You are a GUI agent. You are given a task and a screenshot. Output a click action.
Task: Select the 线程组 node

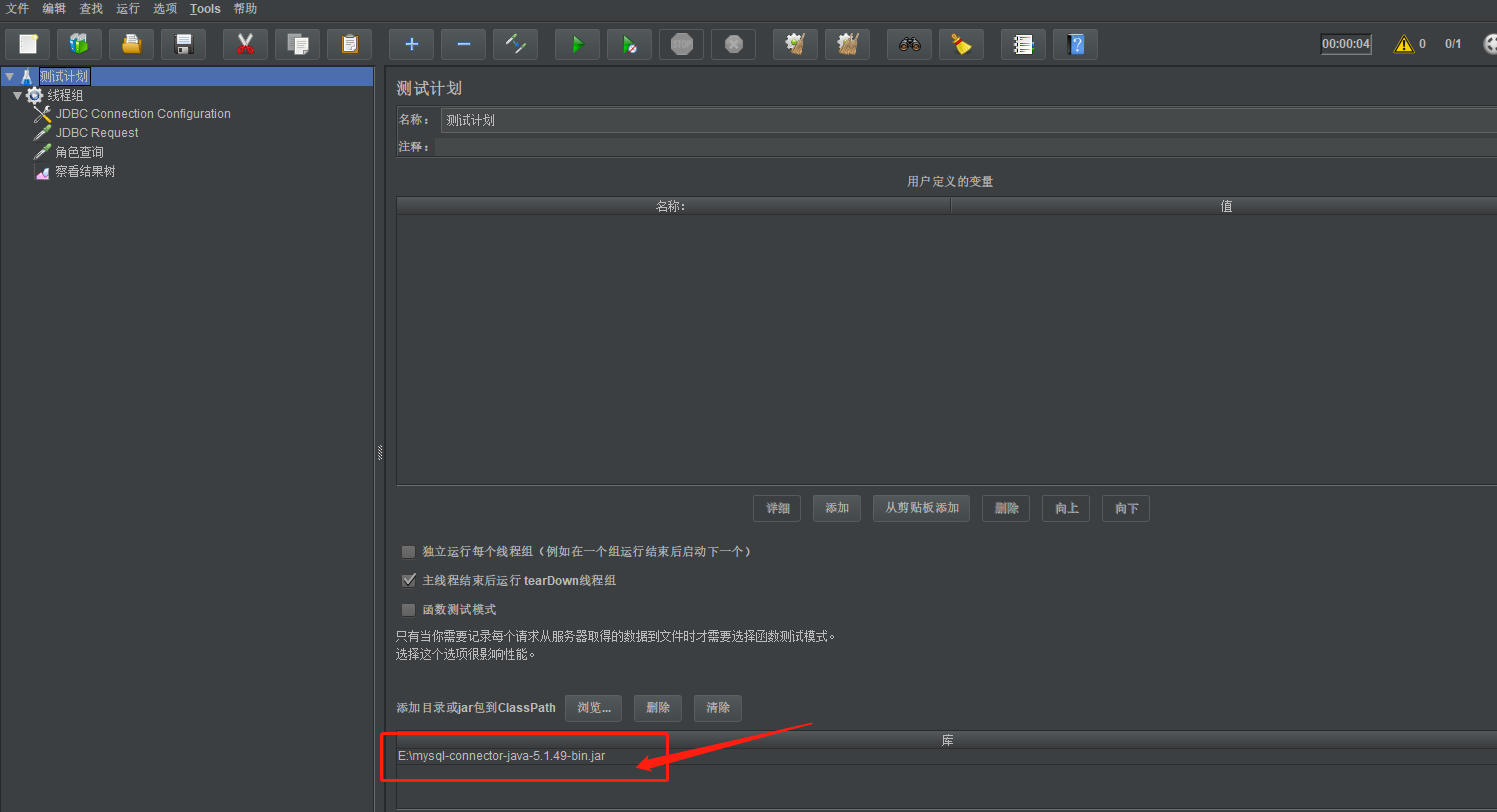click(65, 95)
